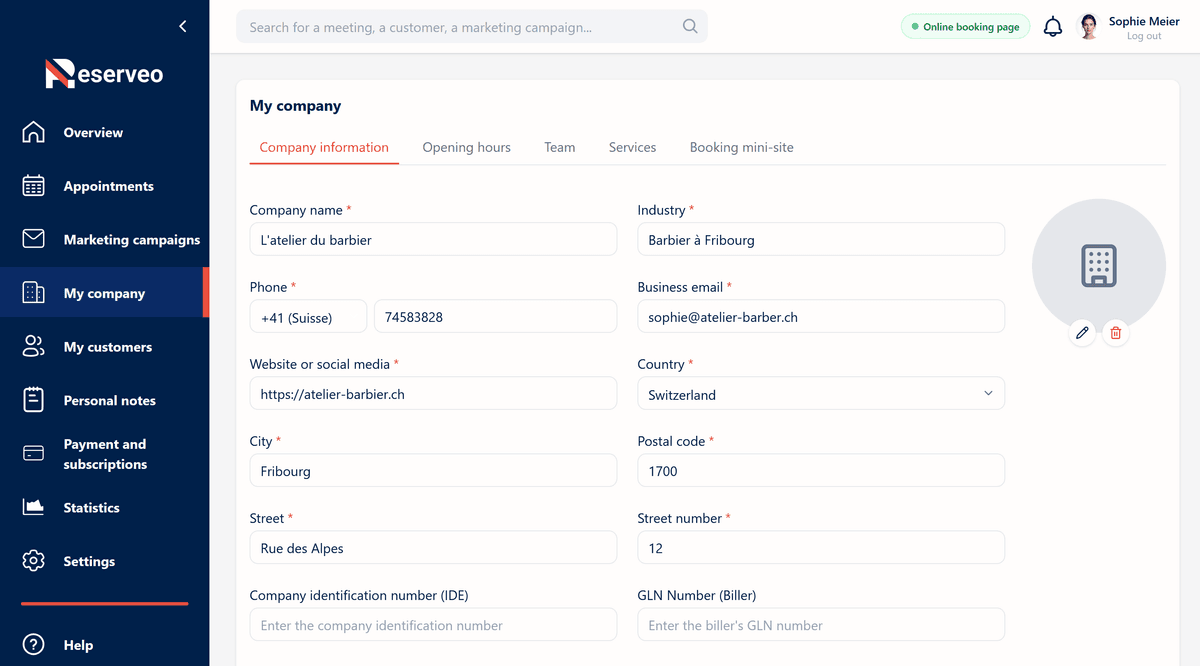Switch to the Opening hours tab
This screenshot has height=666, width=1200.
[466, 147]
